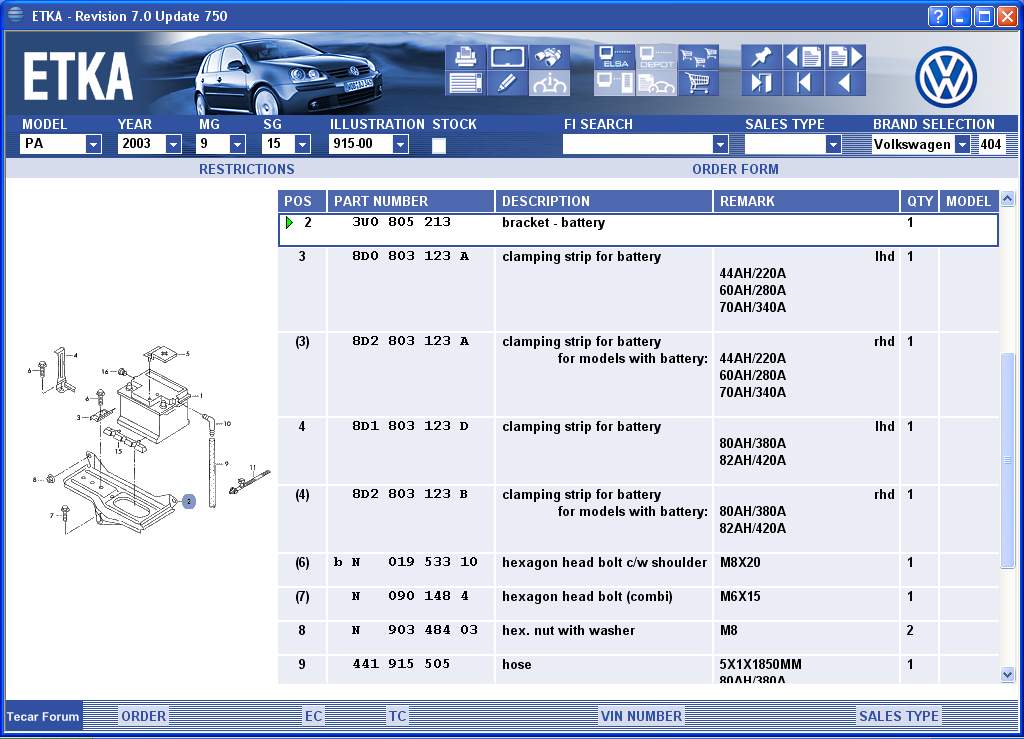The width and height of the screenshot is (1024, 739).
Task: Expand the YEAR dropdown
Action: (x=173, y=144)
